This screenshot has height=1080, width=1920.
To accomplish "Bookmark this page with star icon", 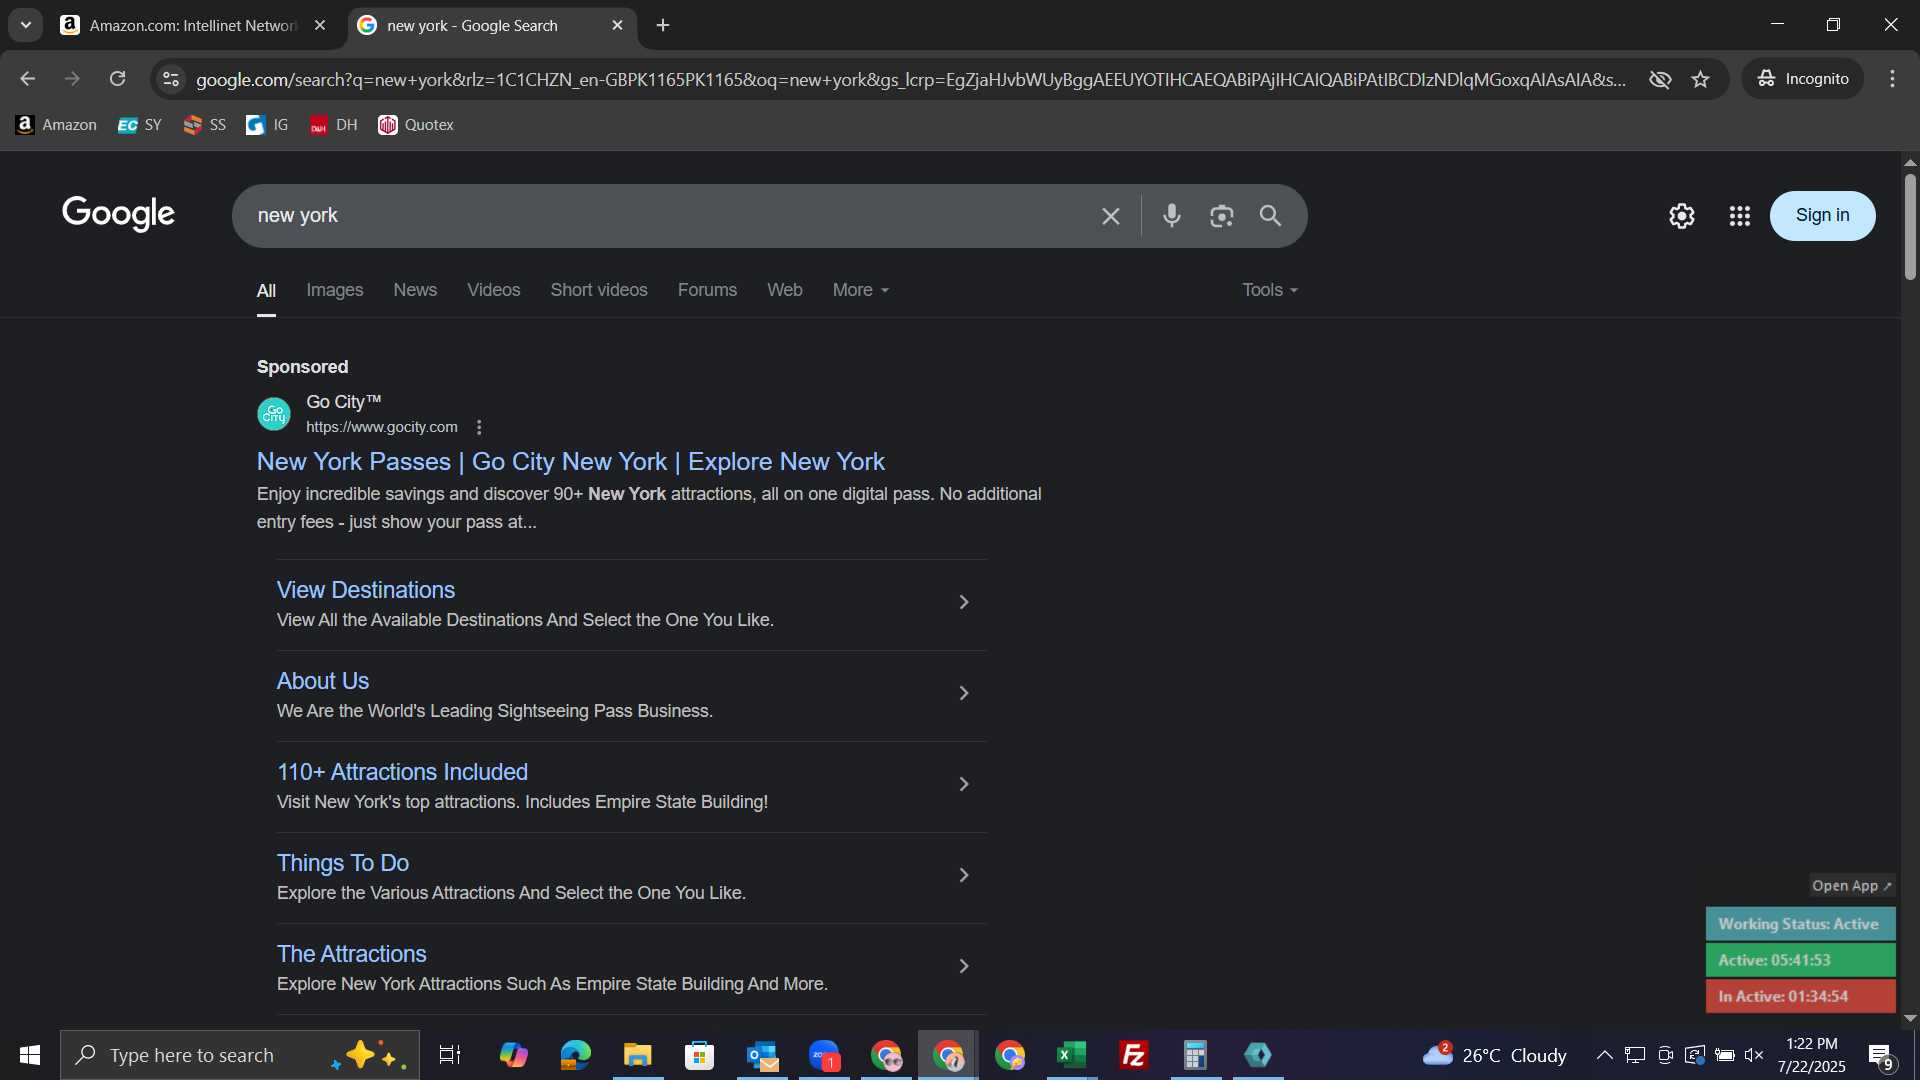I will (1701, 79).
